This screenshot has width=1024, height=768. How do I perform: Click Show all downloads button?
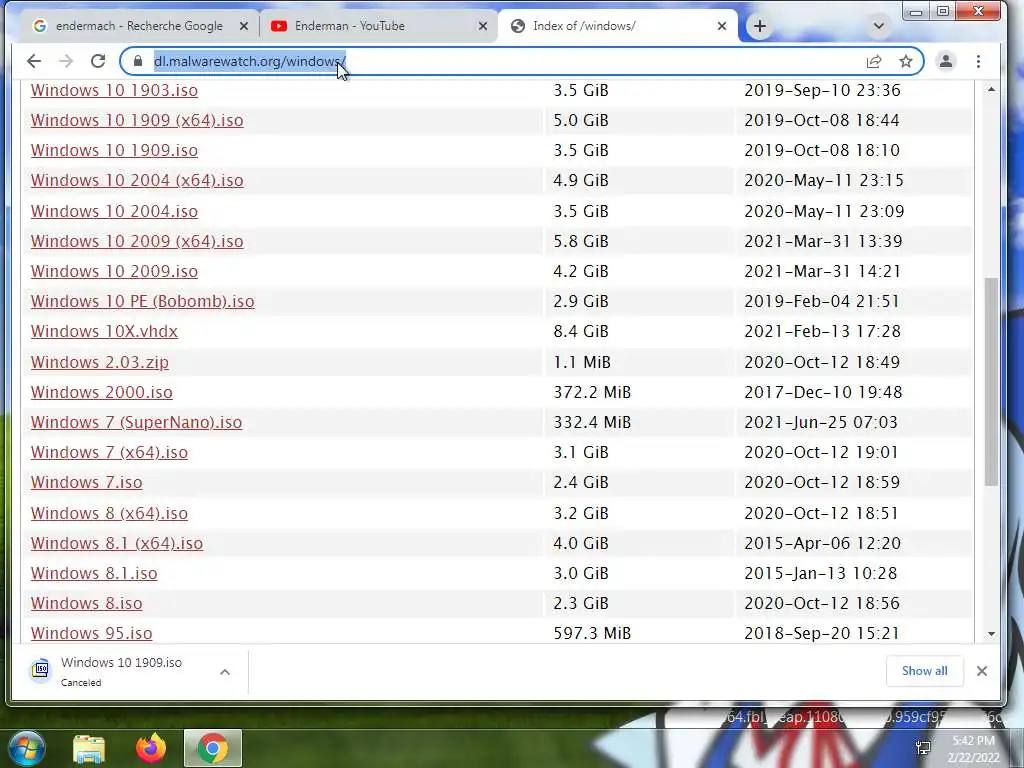(924, 671)
